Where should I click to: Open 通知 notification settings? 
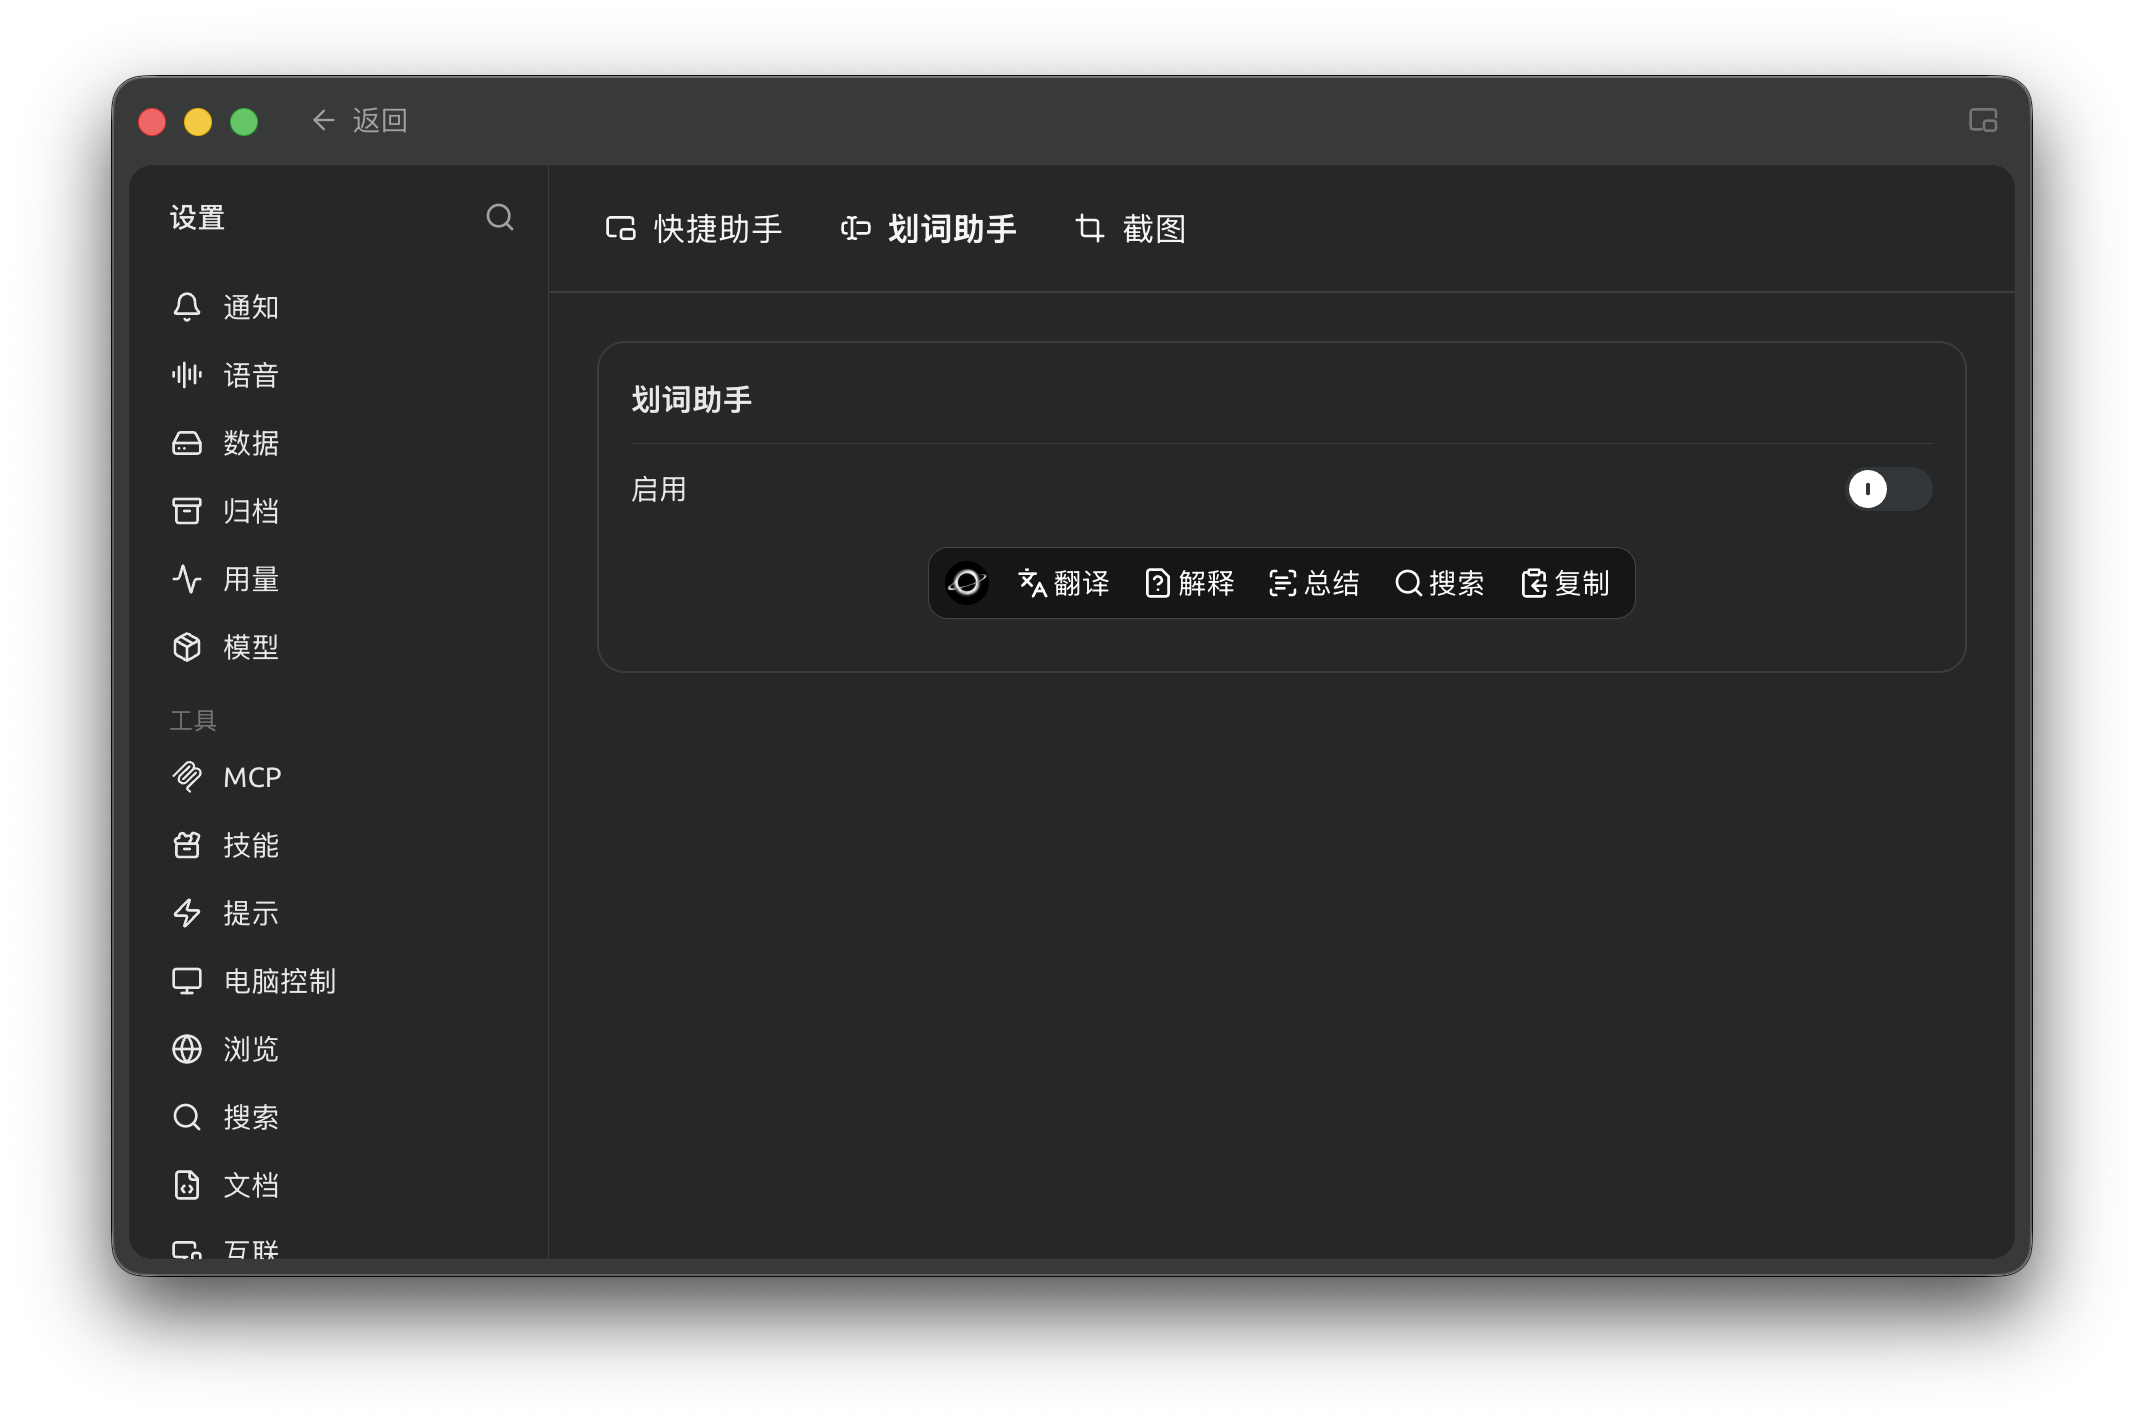tap(338, 307)
